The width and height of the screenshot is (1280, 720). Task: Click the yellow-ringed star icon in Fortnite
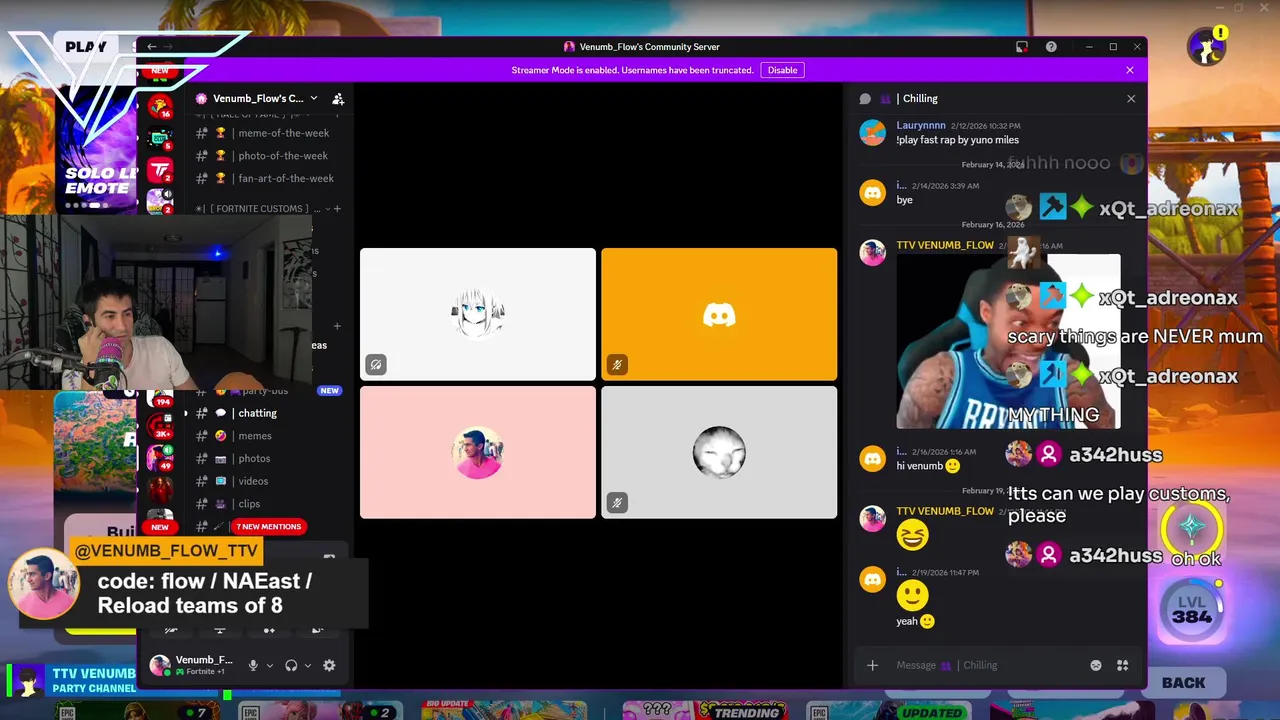(1192, 526)
